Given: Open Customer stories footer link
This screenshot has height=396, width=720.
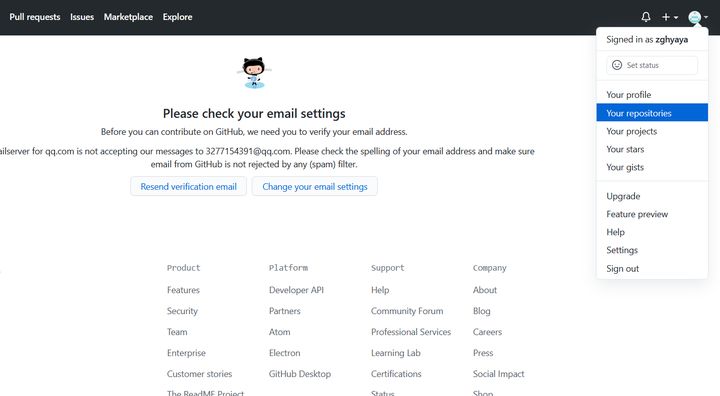Looking at the screenshot, I should coord(199,373).
